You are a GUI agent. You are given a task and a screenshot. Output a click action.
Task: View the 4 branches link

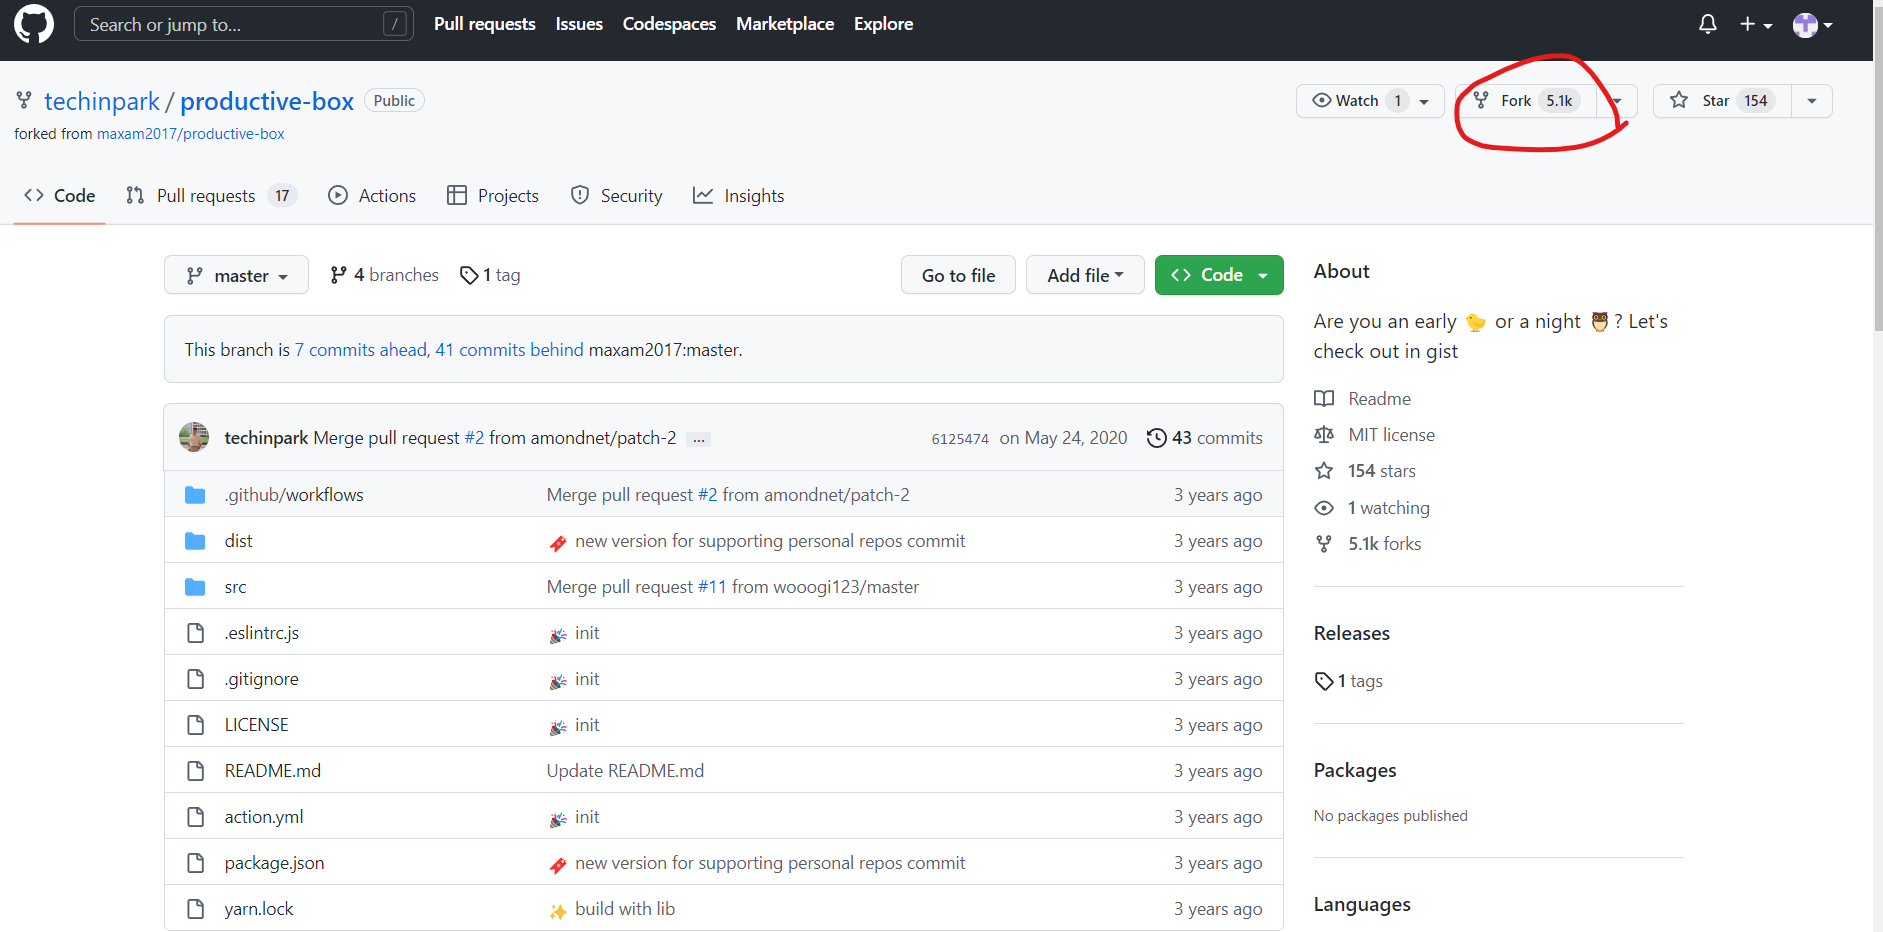384,275
